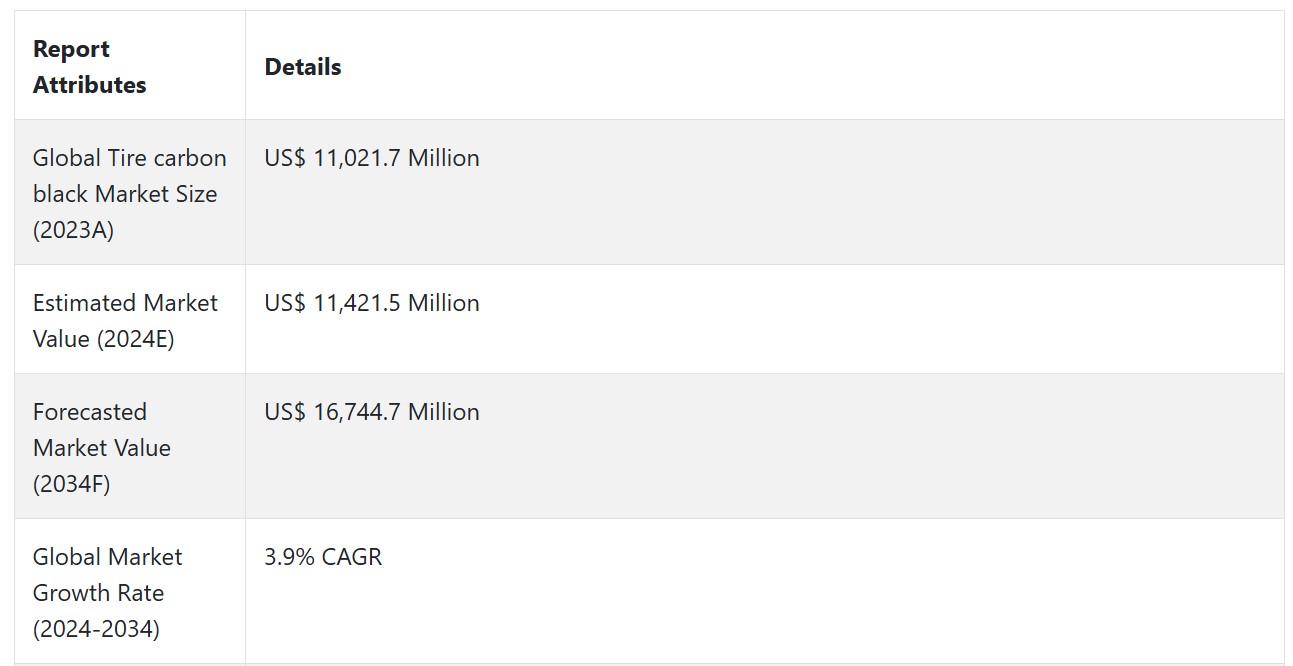Select the Forecasted Market Value (2034F) cell
The width and height of the screenshot is (1293, 666).
click(130, 447)
